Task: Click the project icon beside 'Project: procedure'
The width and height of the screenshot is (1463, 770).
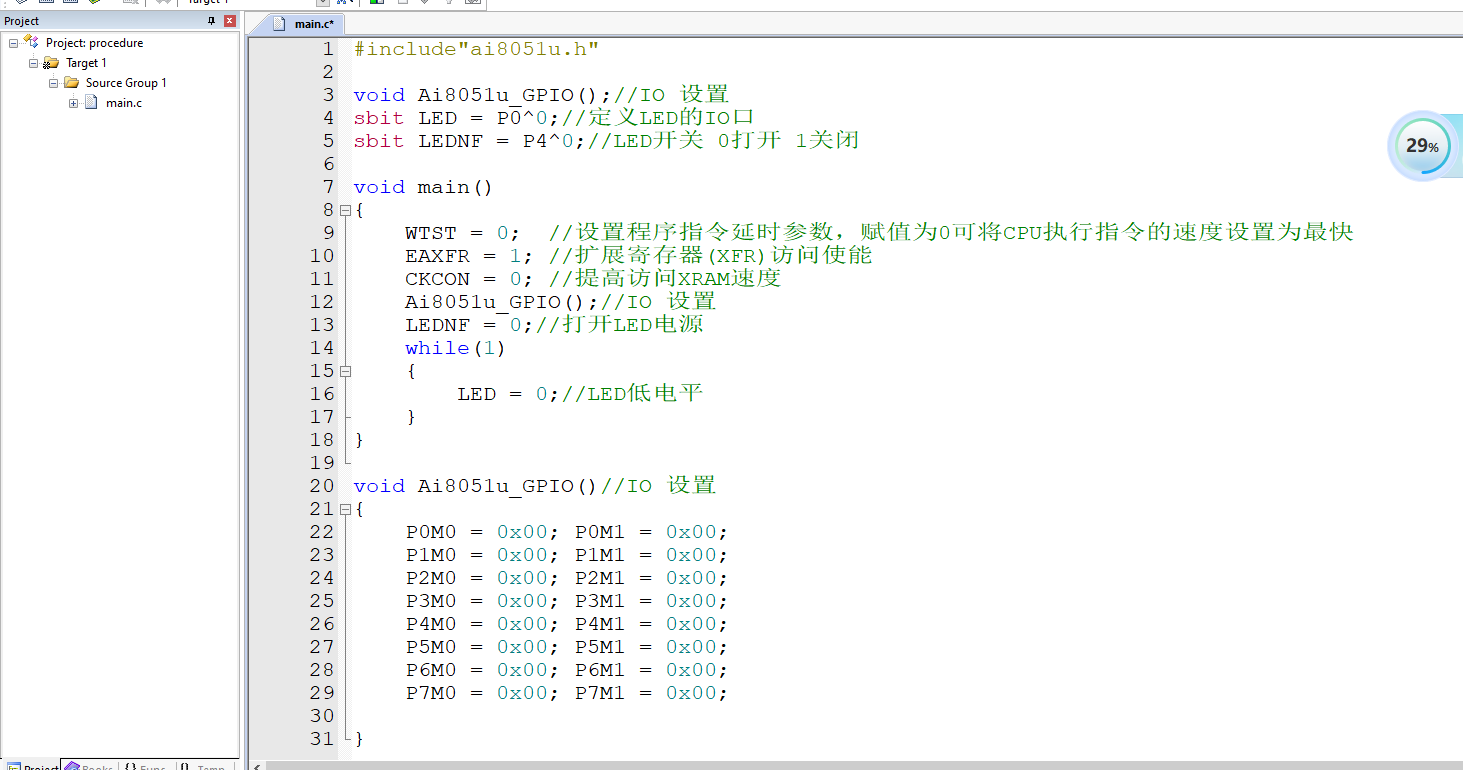Action: pos(32,43)
